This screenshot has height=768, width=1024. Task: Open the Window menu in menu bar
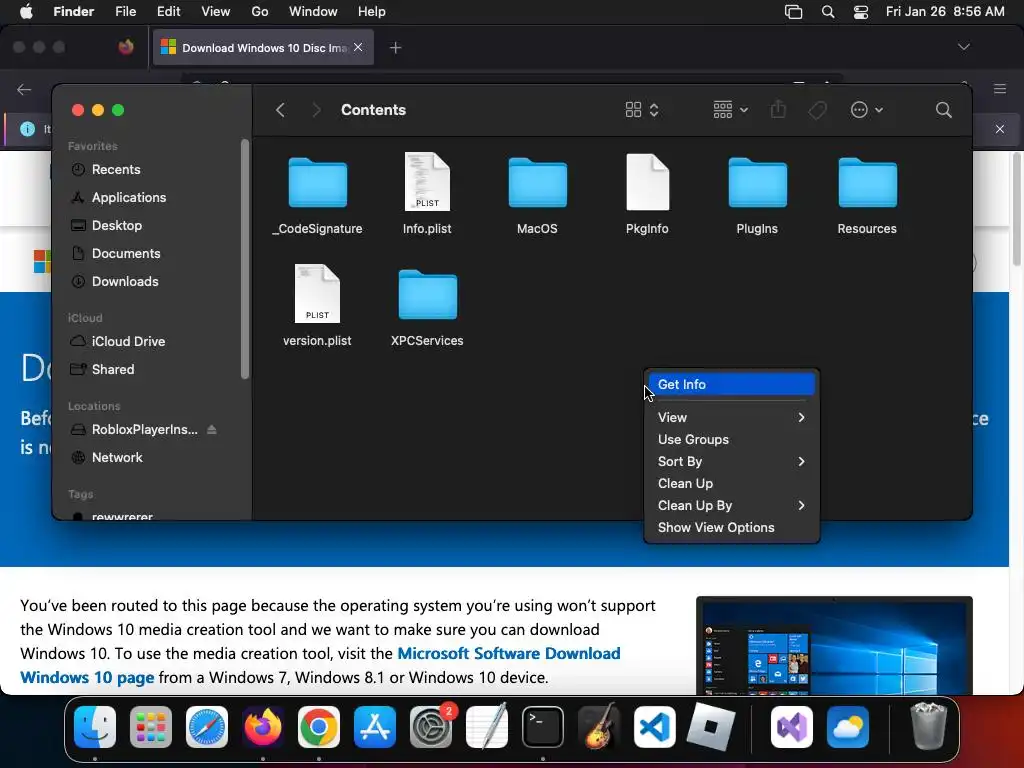[313, 12]
